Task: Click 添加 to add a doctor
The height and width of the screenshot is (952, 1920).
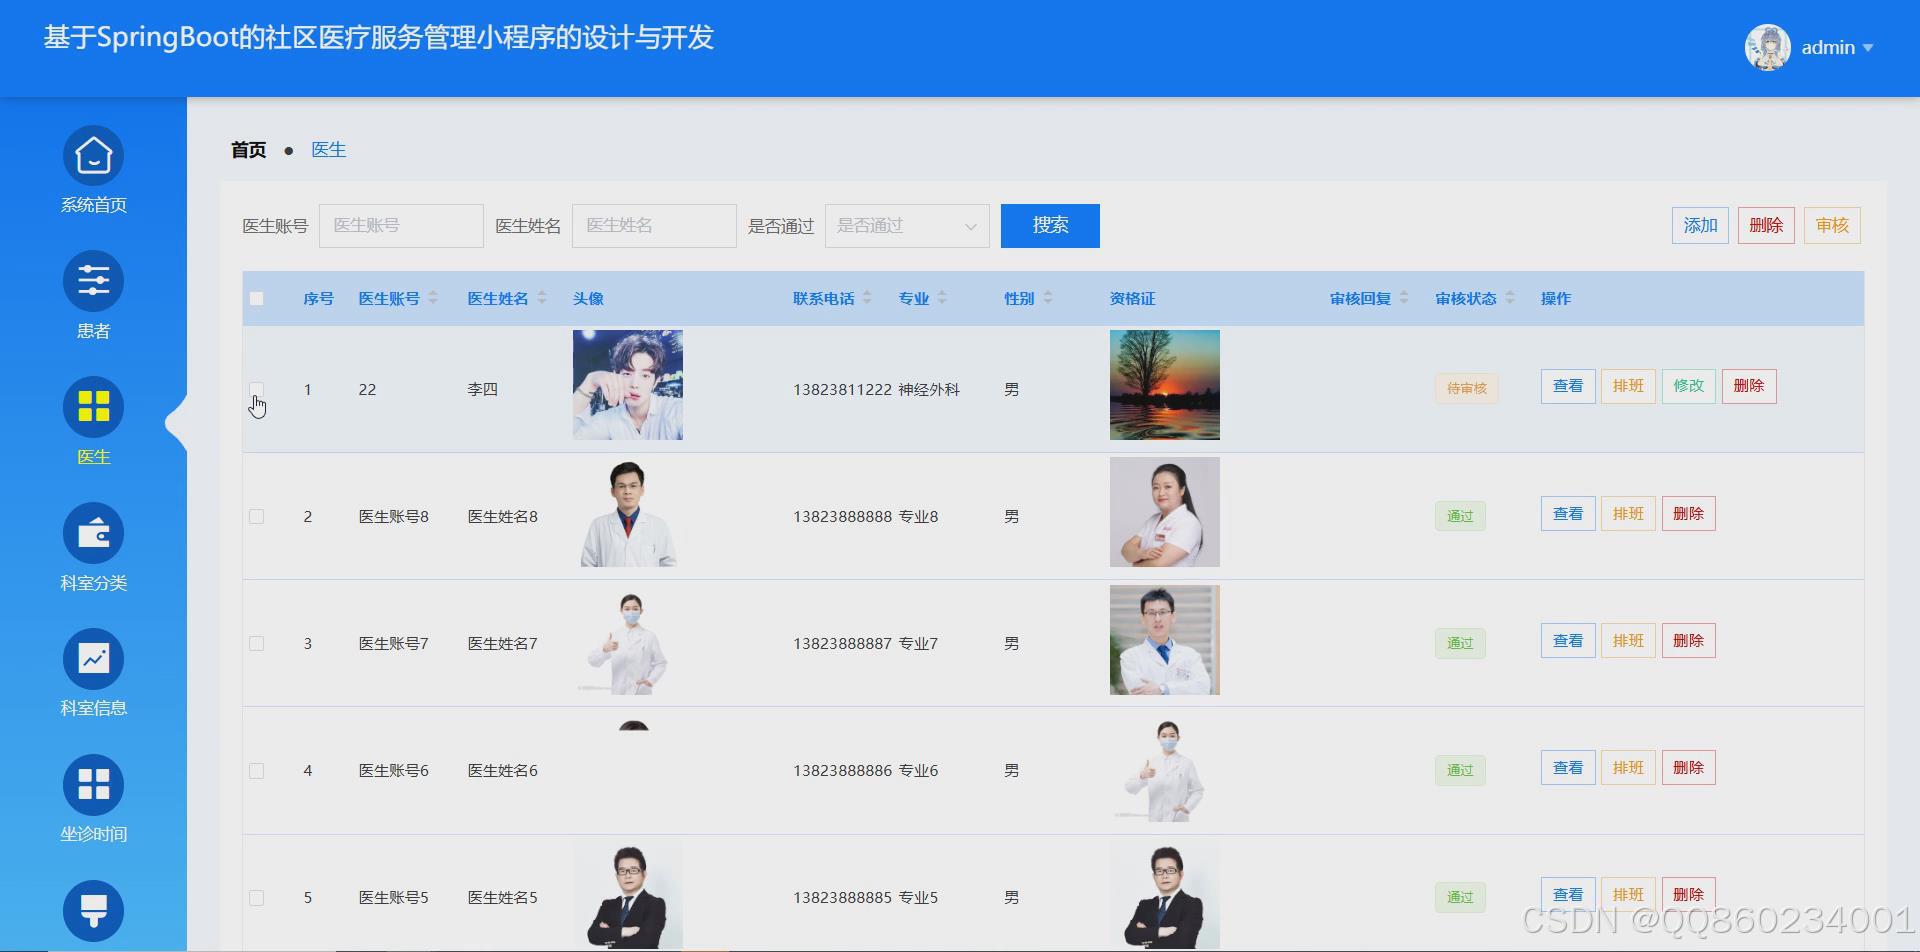Action: coord(1700,225)
